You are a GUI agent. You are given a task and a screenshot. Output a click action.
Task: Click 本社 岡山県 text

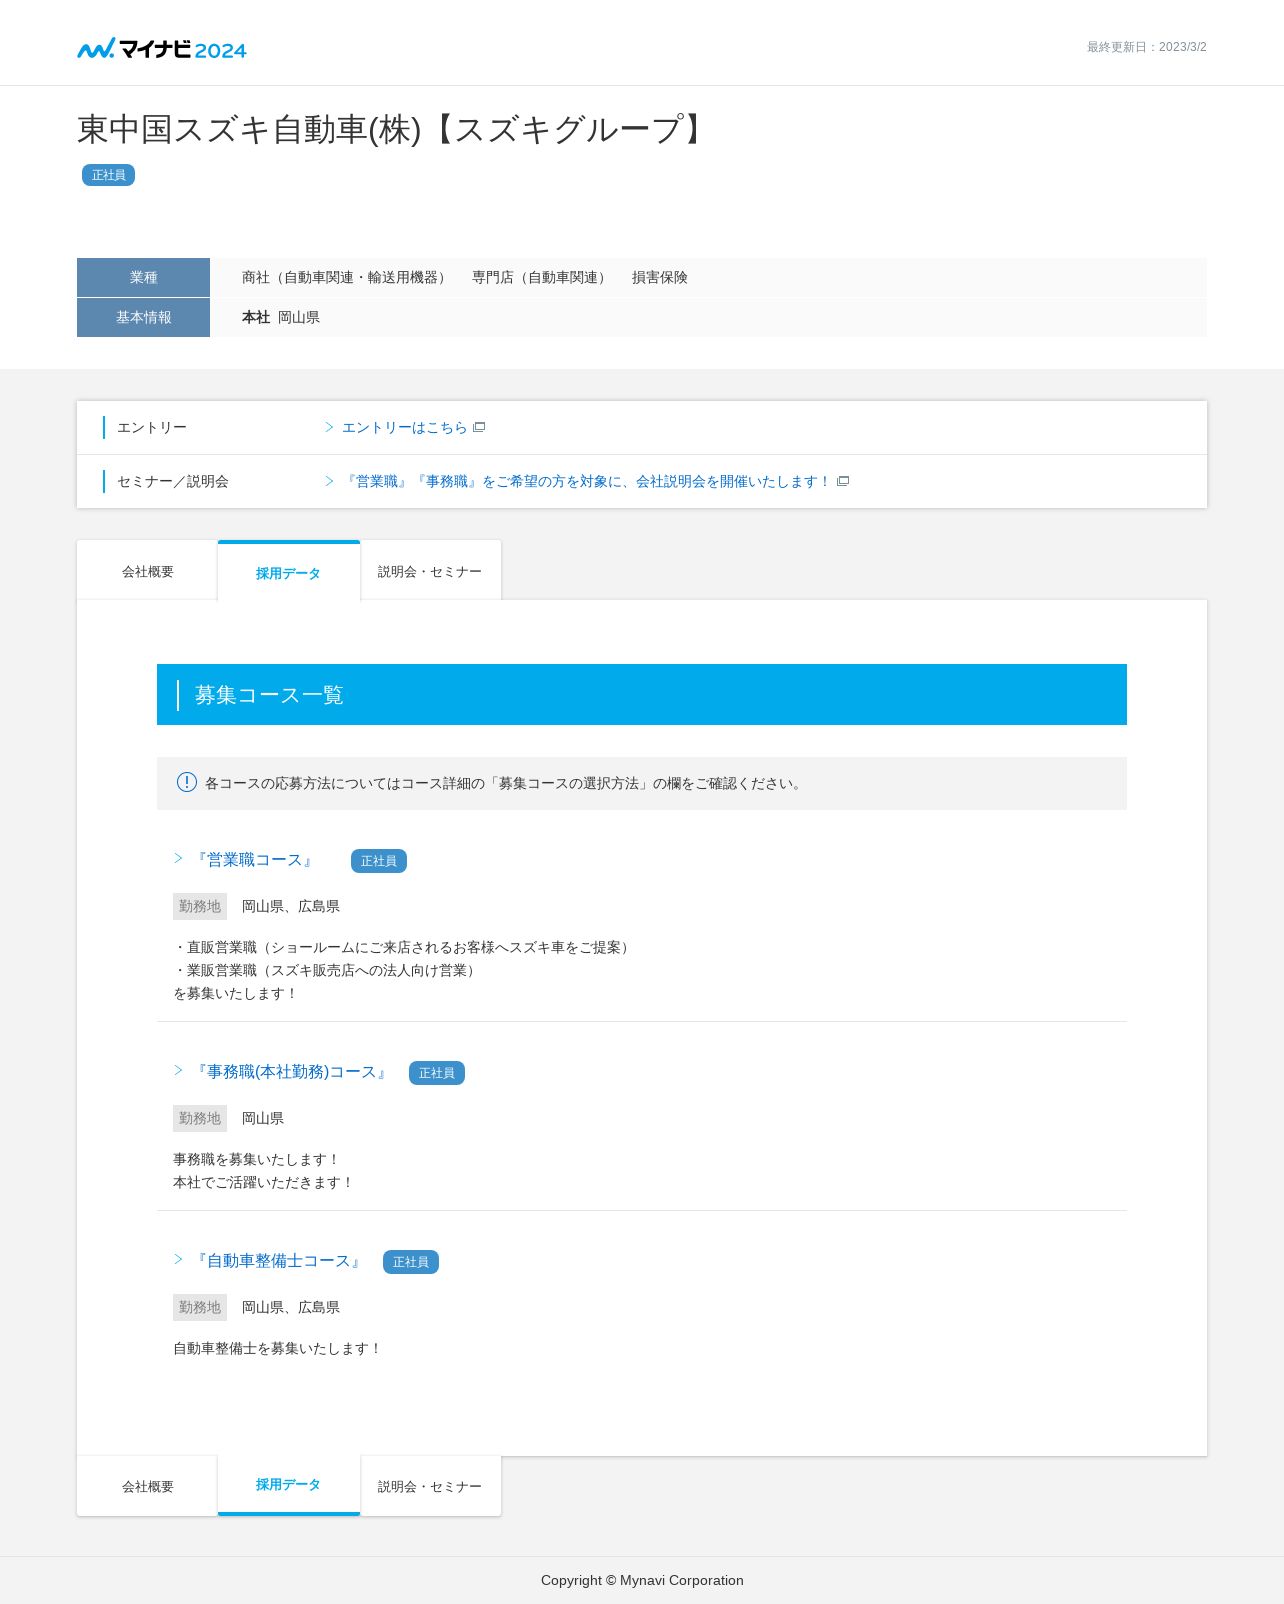click(281, 317)
